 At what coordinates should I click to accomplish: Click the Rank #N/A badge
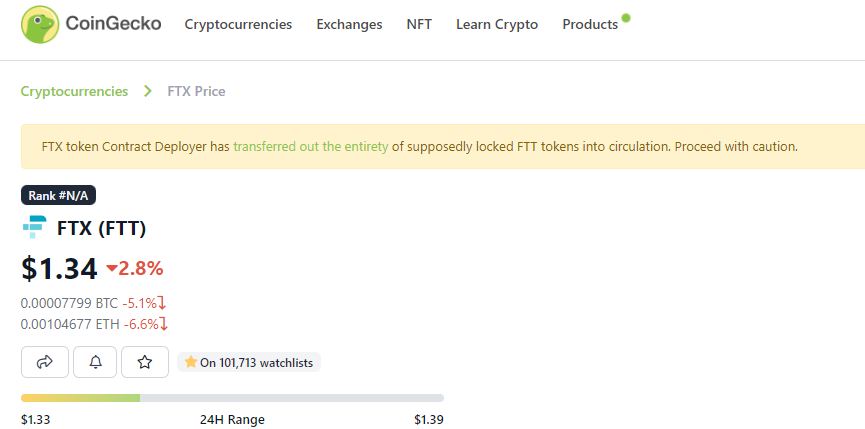pos(58,195)
